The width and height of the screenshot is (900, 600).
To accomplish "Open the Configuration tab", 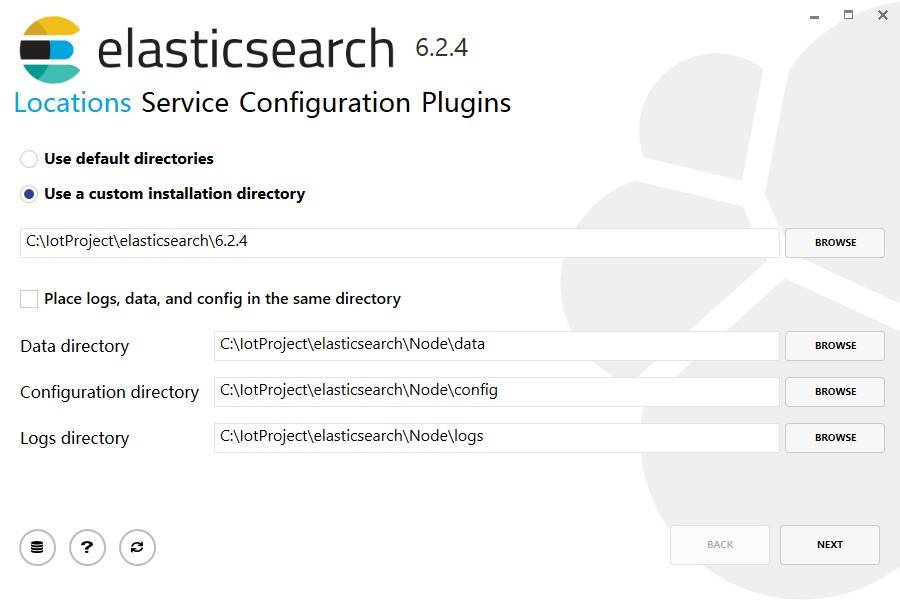I will pyautogui.click(x=324, y=103).
